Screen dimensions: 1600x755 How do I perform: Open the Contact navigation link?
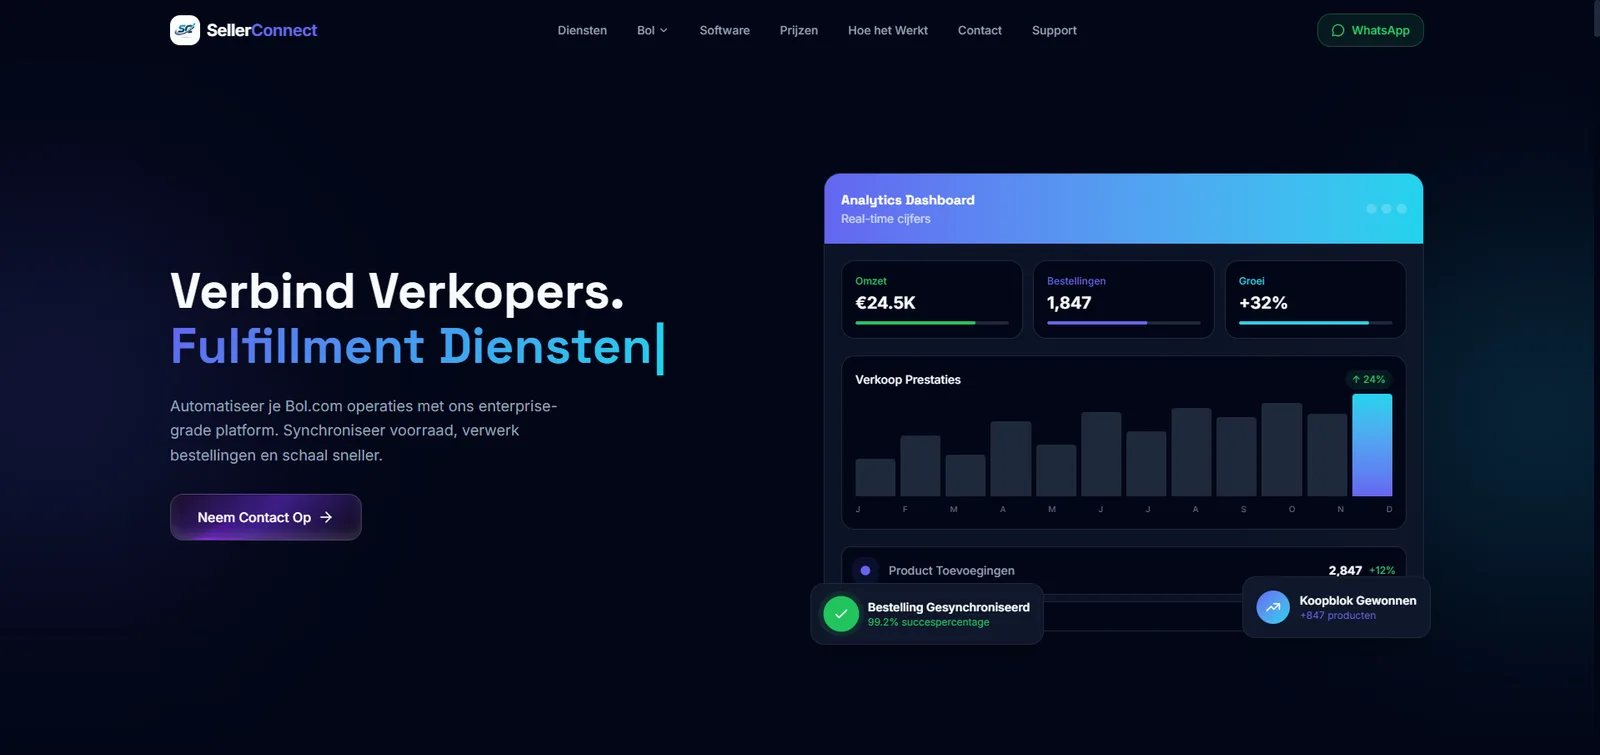(980, 31)
